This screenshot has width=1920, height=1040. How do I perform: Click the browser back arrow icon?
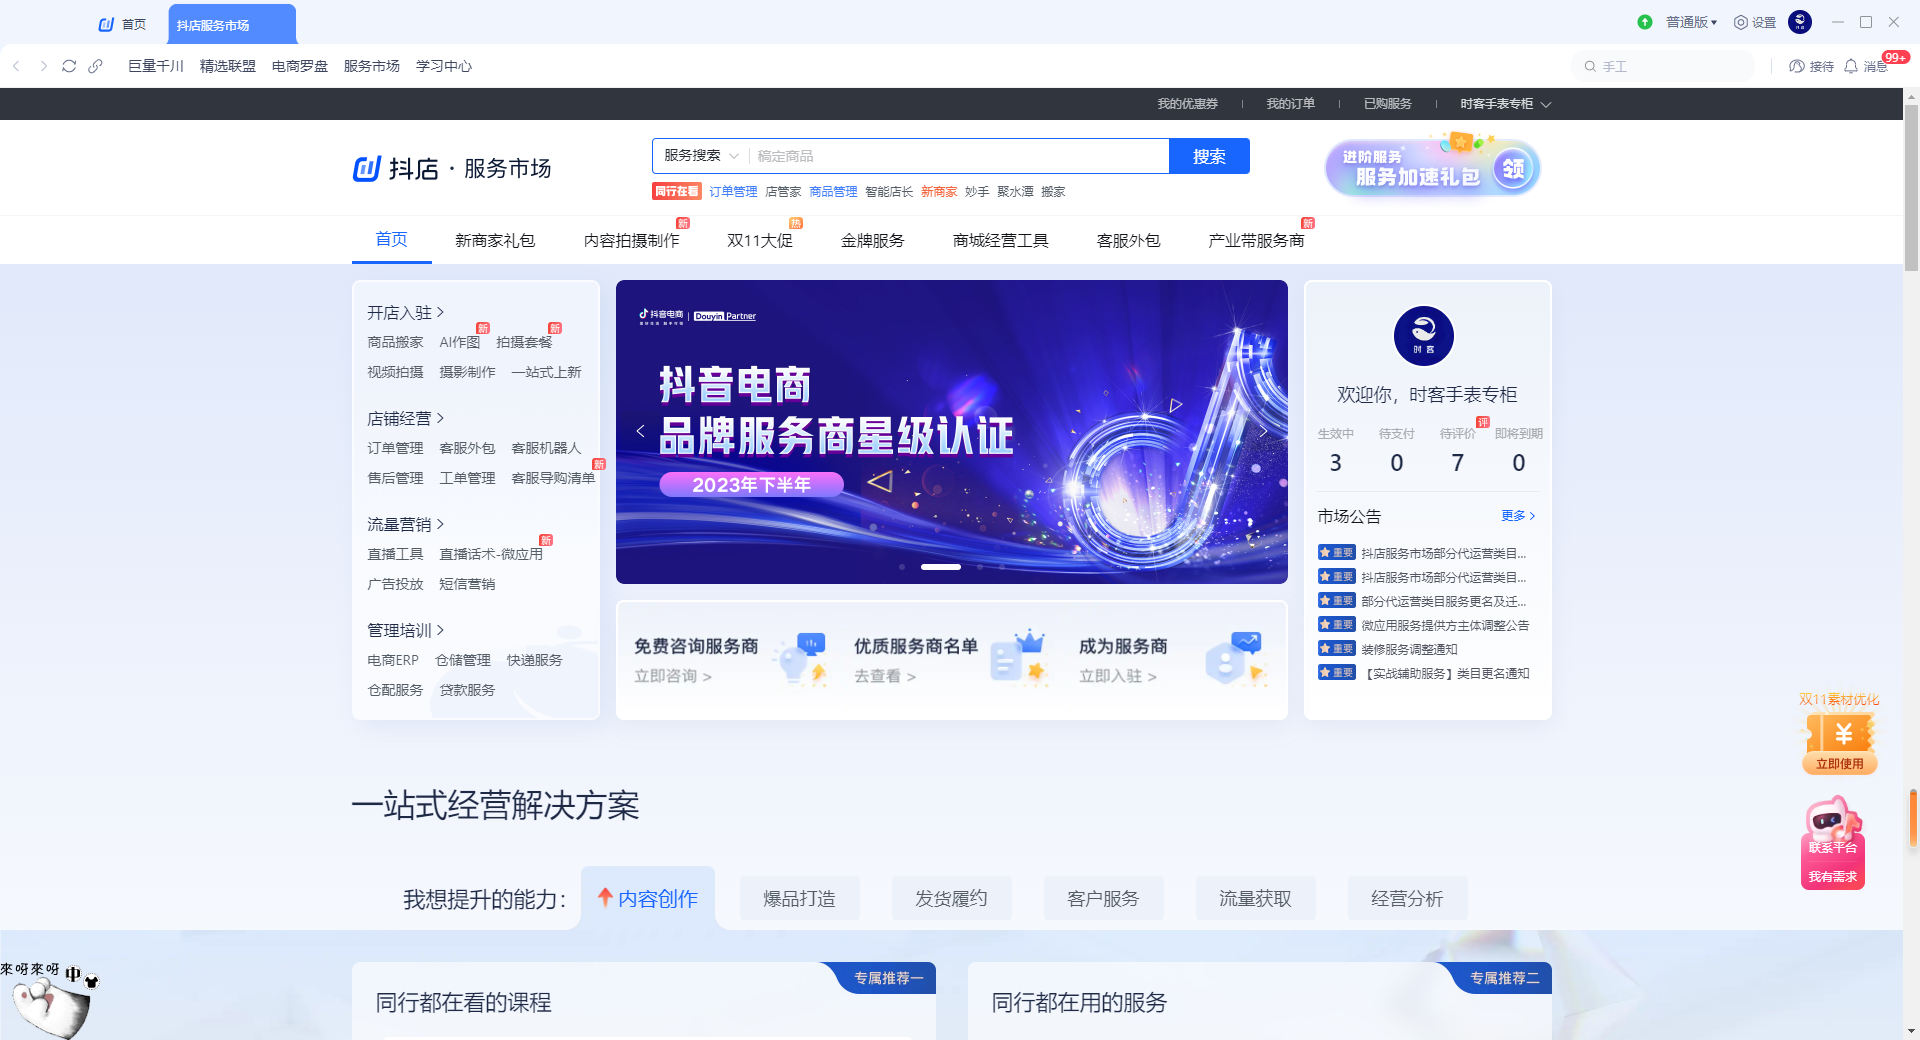click(16, 66)
